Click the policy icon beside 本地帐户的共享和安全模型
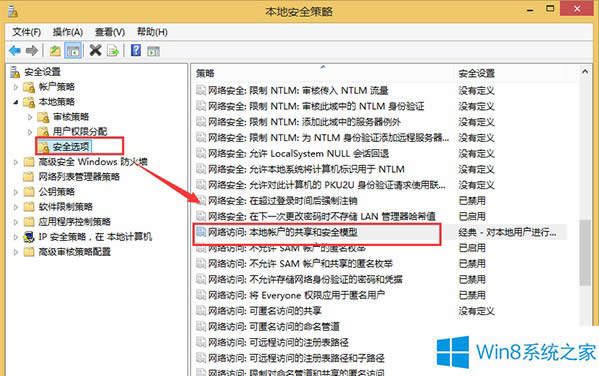The width and height of the screenshot is (599, 376). [x=201, y=232]
